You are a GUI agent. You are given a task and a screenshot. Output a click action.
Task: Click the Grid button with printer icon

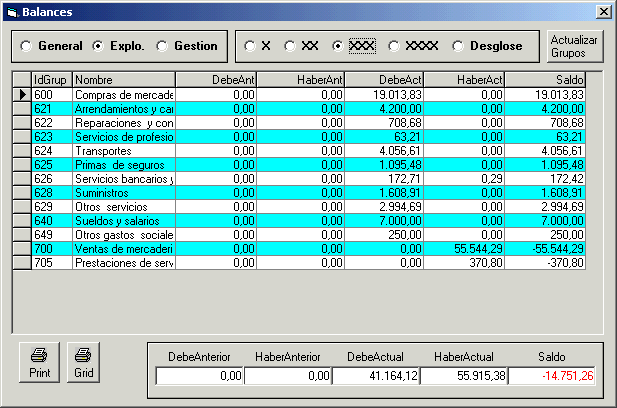(84, 362)
